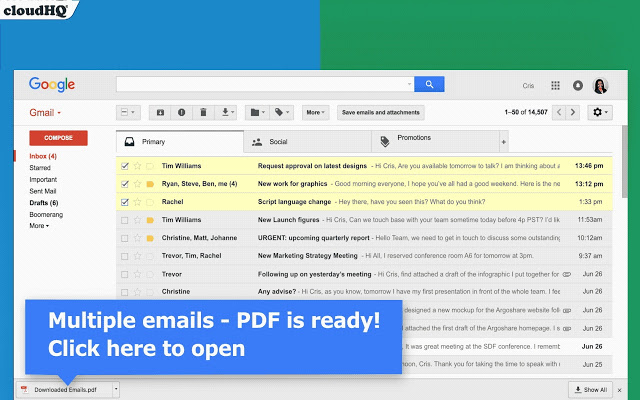Viewport: 640px width, 400px height.
Task: Star the Tim Williams Request approval email
Action: (138, 166)
